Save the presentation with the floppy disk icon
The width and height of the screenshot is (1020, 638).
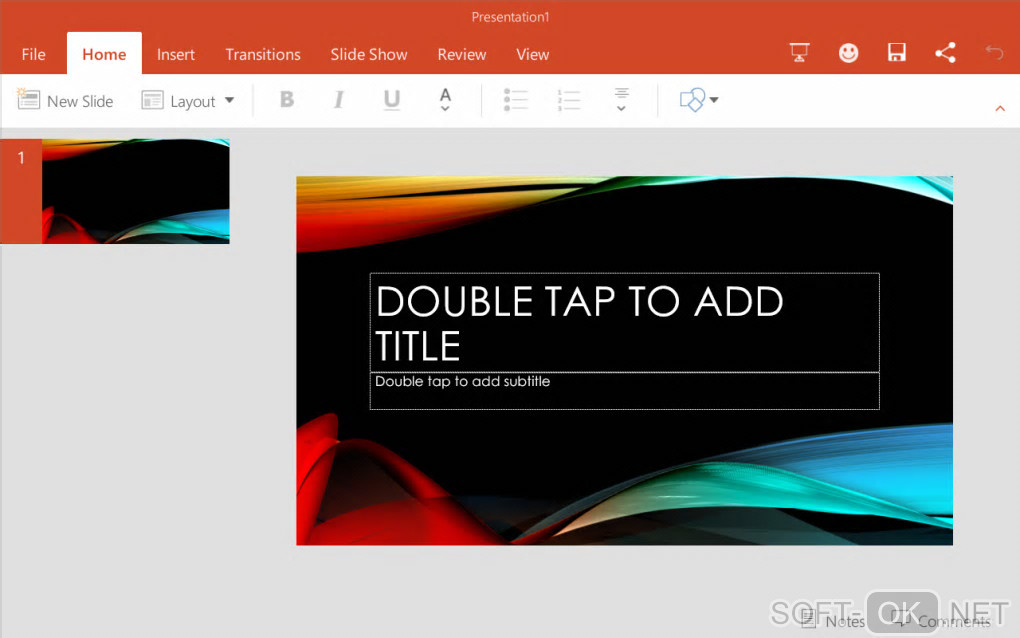(x=897, y=54)
